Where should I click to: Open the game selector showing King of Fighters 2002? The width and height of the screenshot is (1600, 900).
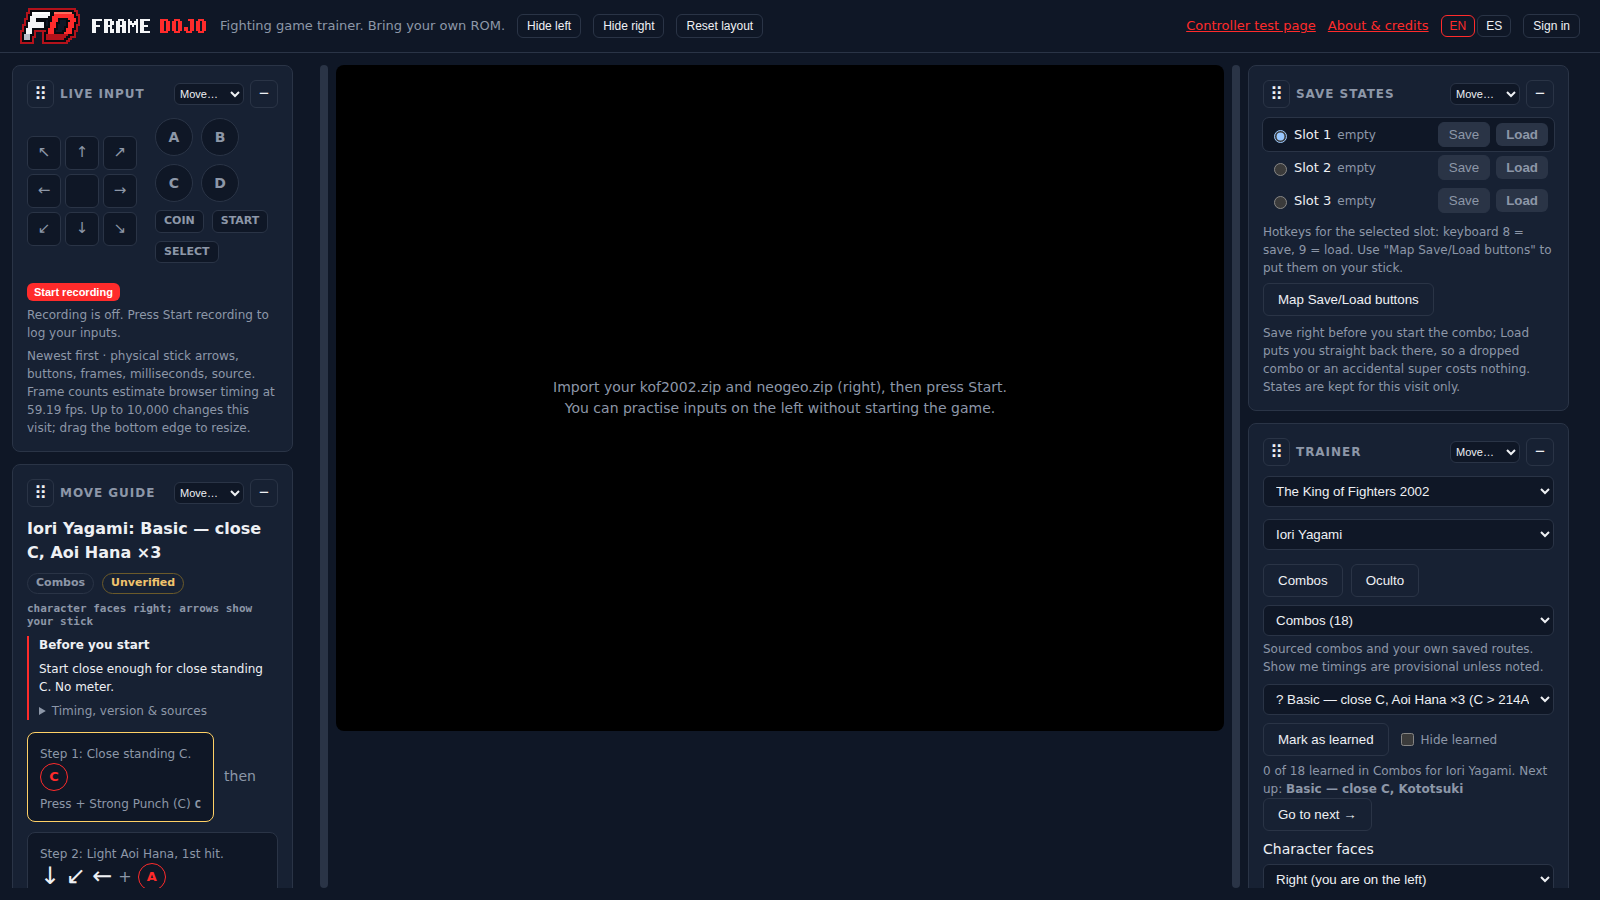1408,492
